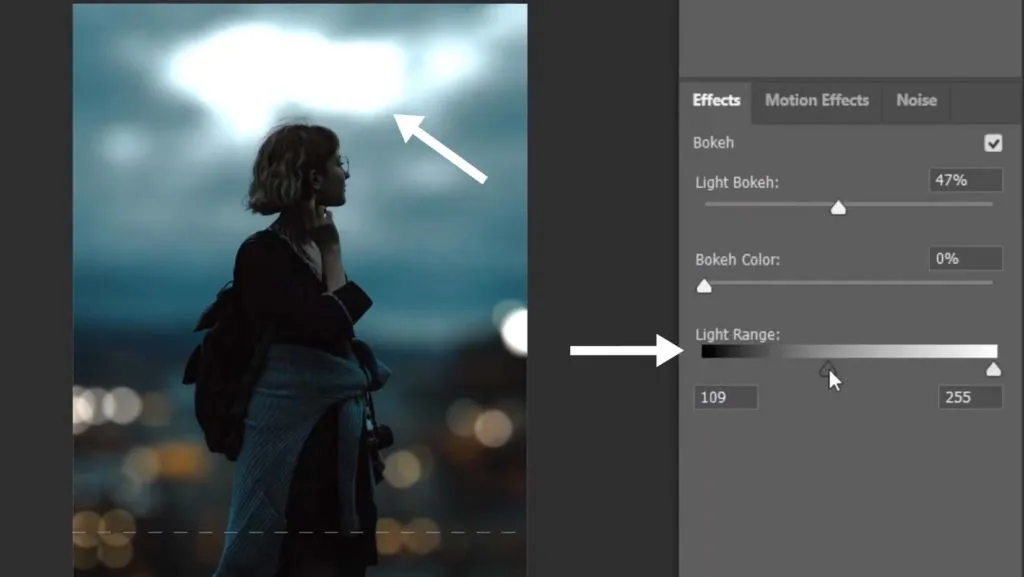Edit the 47% Light Bokeh value field
Image resolution: width=1024 pixels, height=577 pixels.
(964, 179)
